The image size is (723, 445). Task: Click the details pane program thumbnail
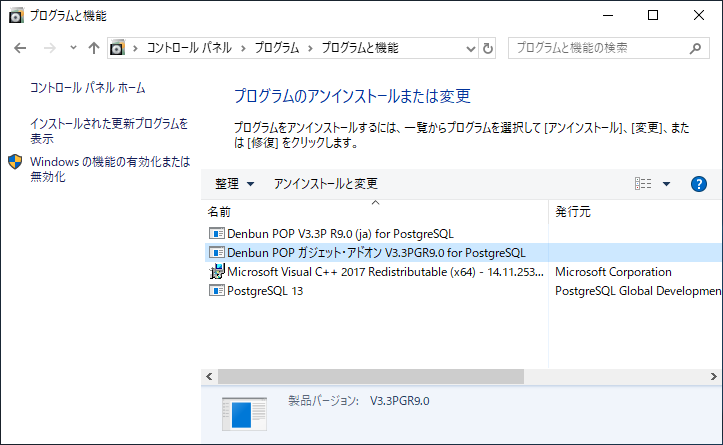244,414
